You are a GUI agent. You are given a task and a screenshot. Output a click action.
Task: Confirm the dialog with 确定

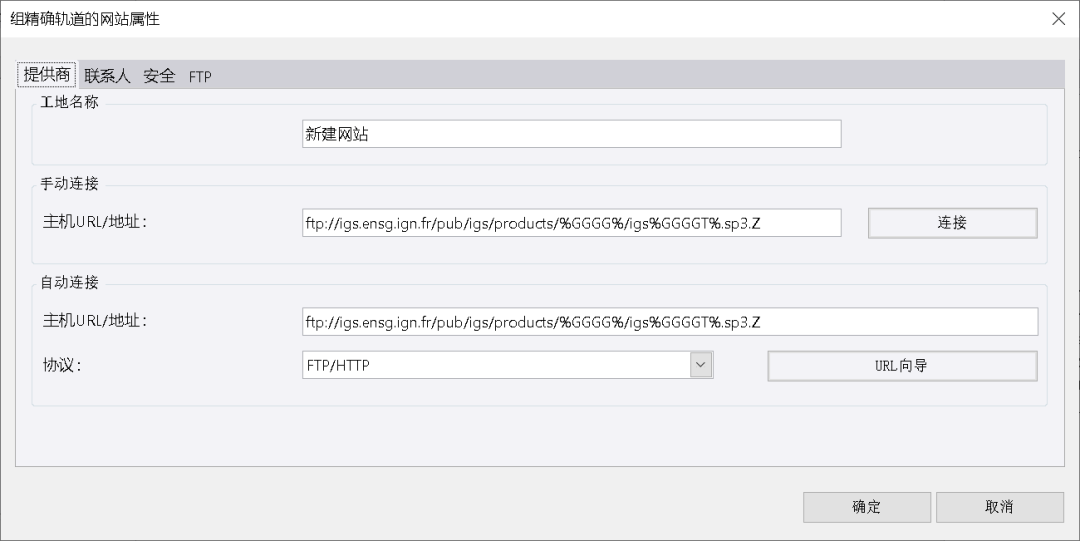click(866, 507)
